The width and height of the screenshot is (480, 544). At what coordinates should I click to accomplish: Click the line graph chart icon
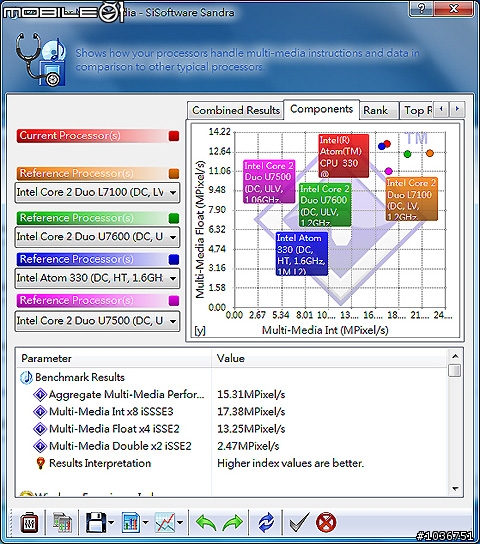pos(165,523)
